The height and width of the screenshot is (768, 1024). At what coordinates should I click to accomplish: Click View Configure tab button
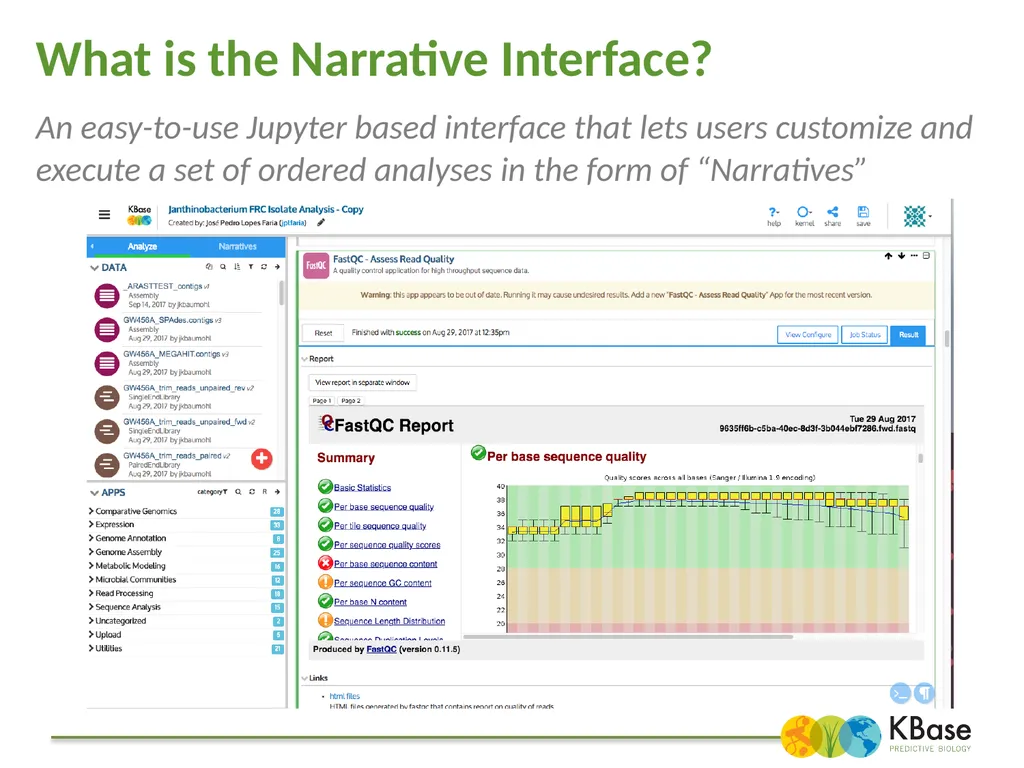pos(808,335)
